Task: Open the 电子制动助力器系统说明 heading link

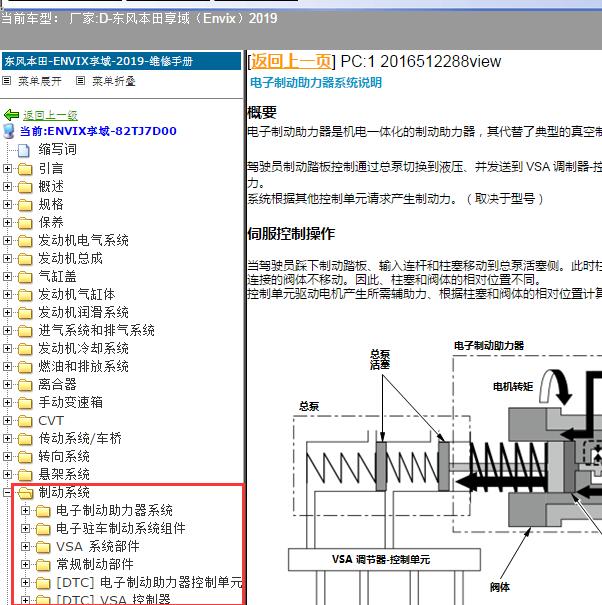Action: coord(316,83)
